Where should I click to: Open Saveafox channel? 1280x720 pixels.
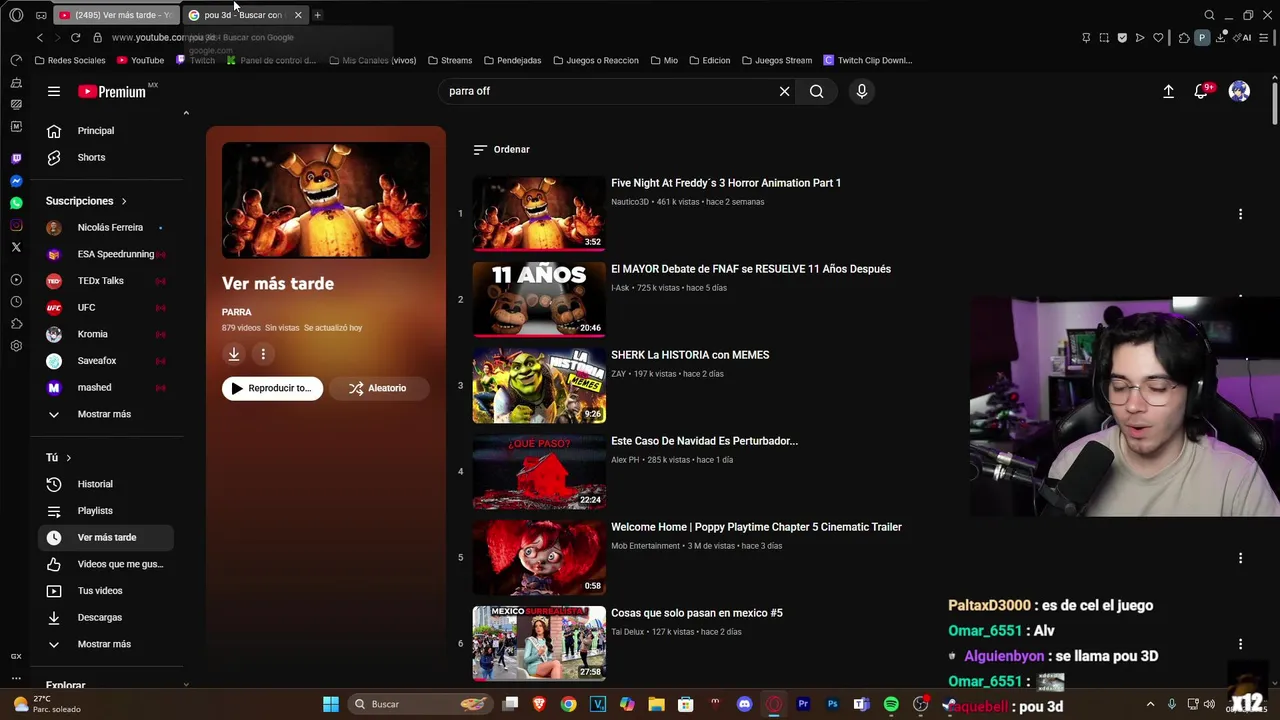coord(106,361)
